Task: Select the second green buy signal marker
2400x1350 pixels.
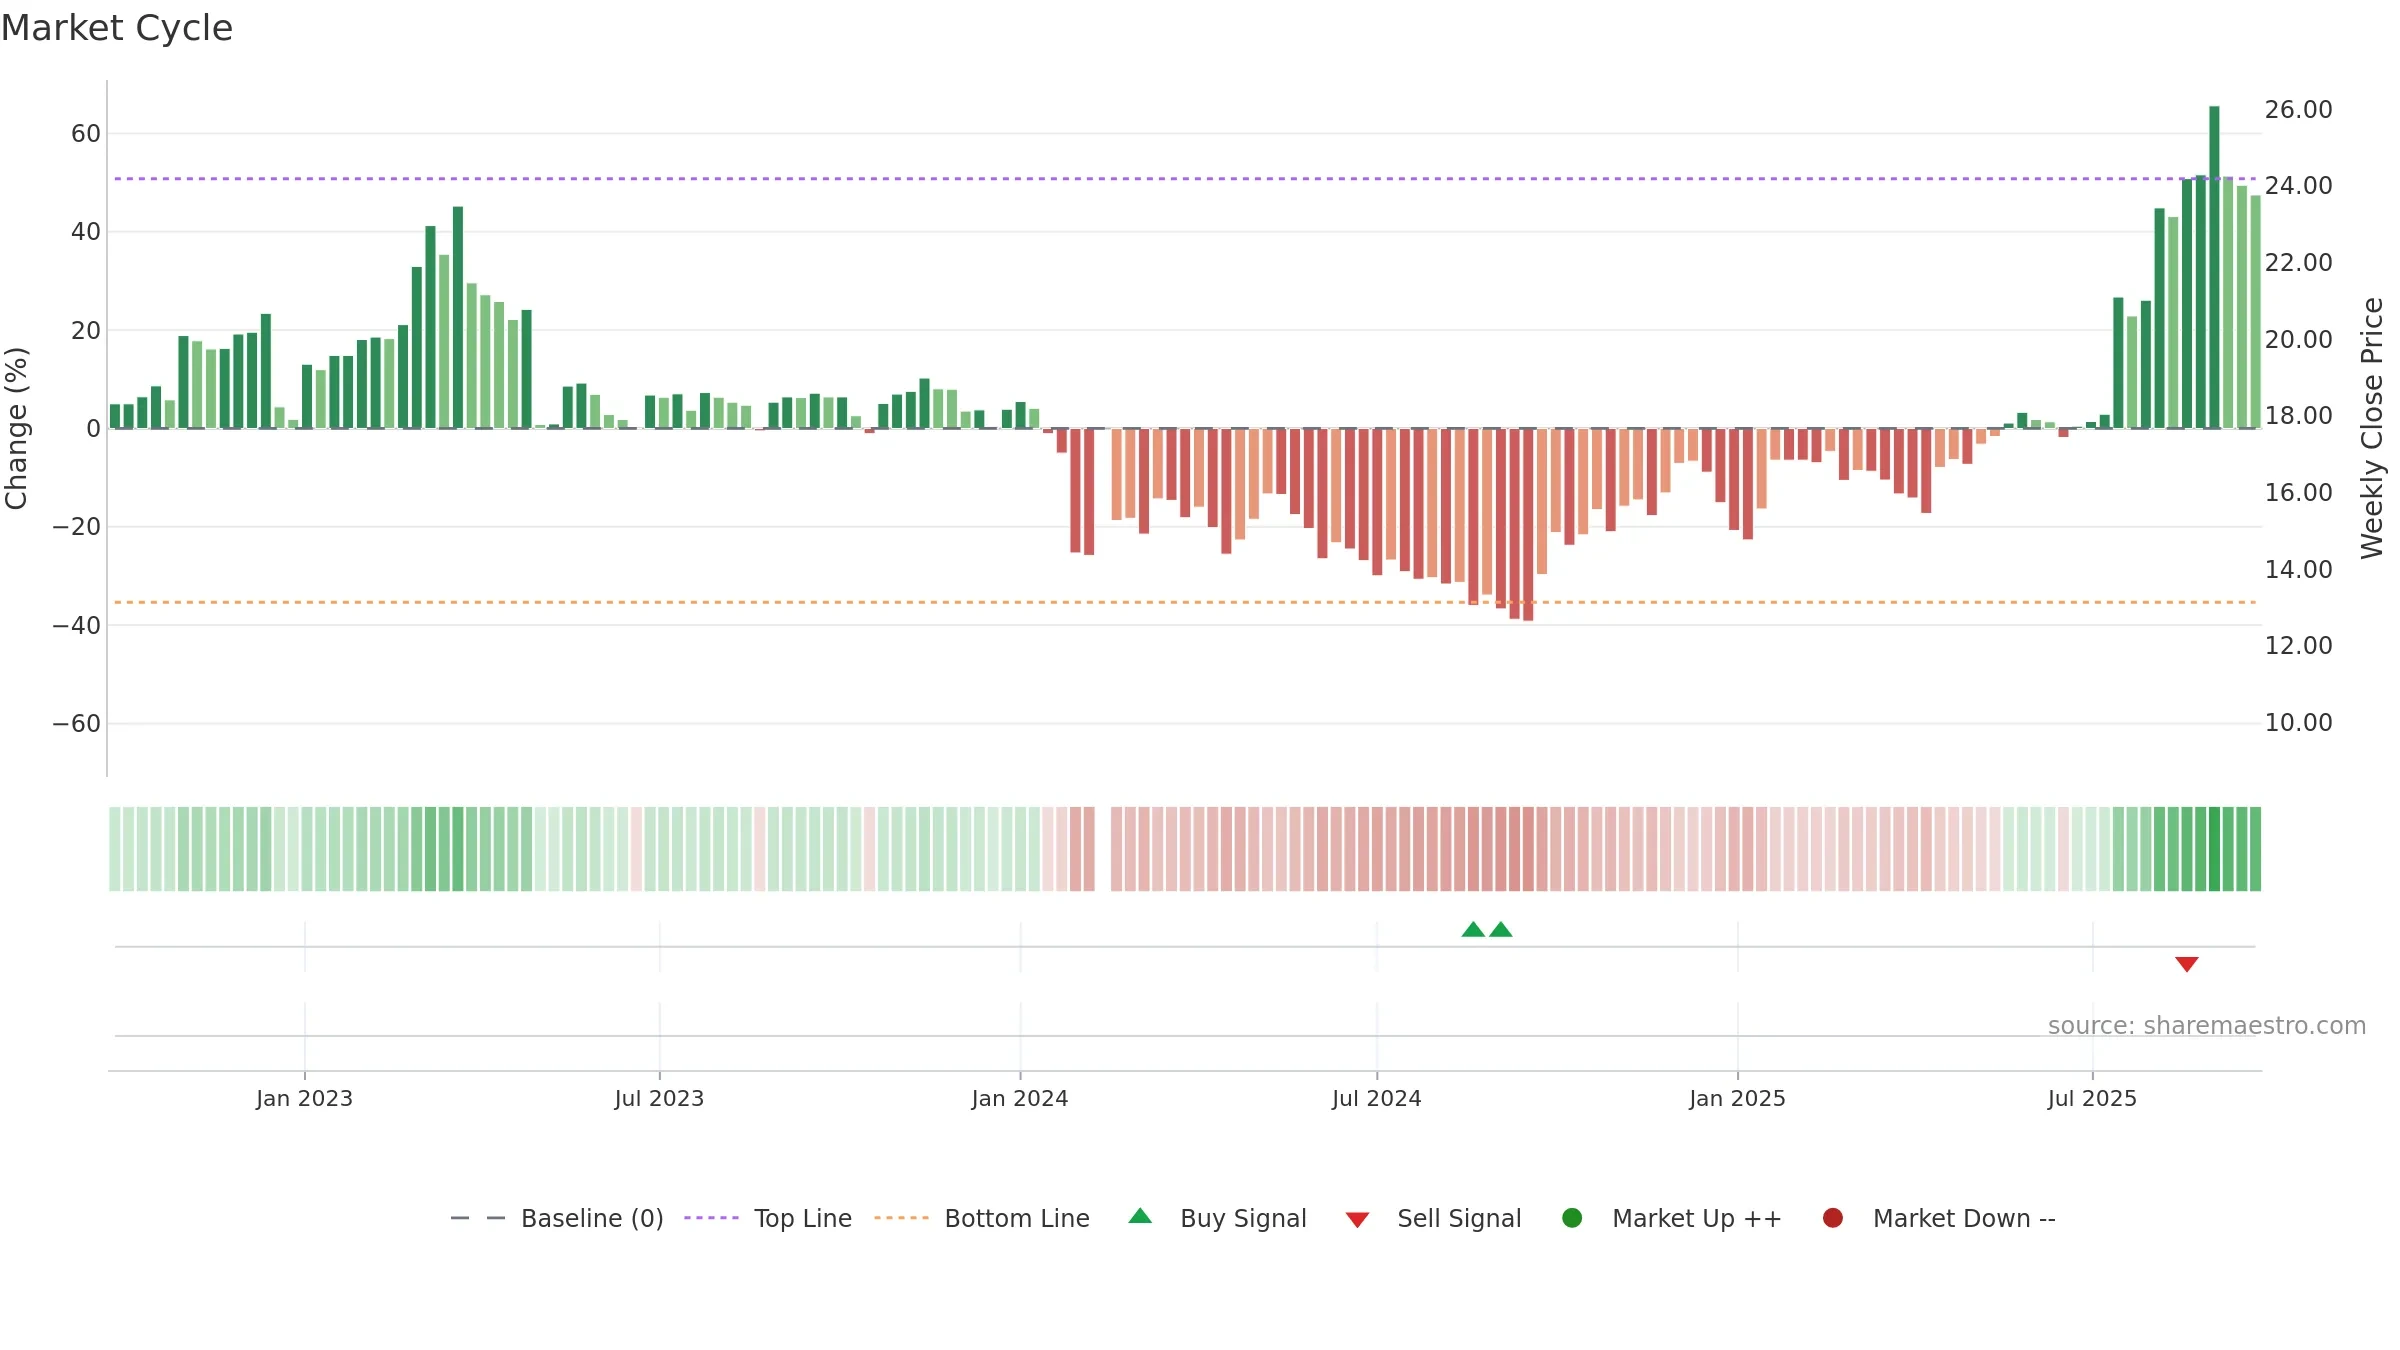Action: [x=1501, y=929]
